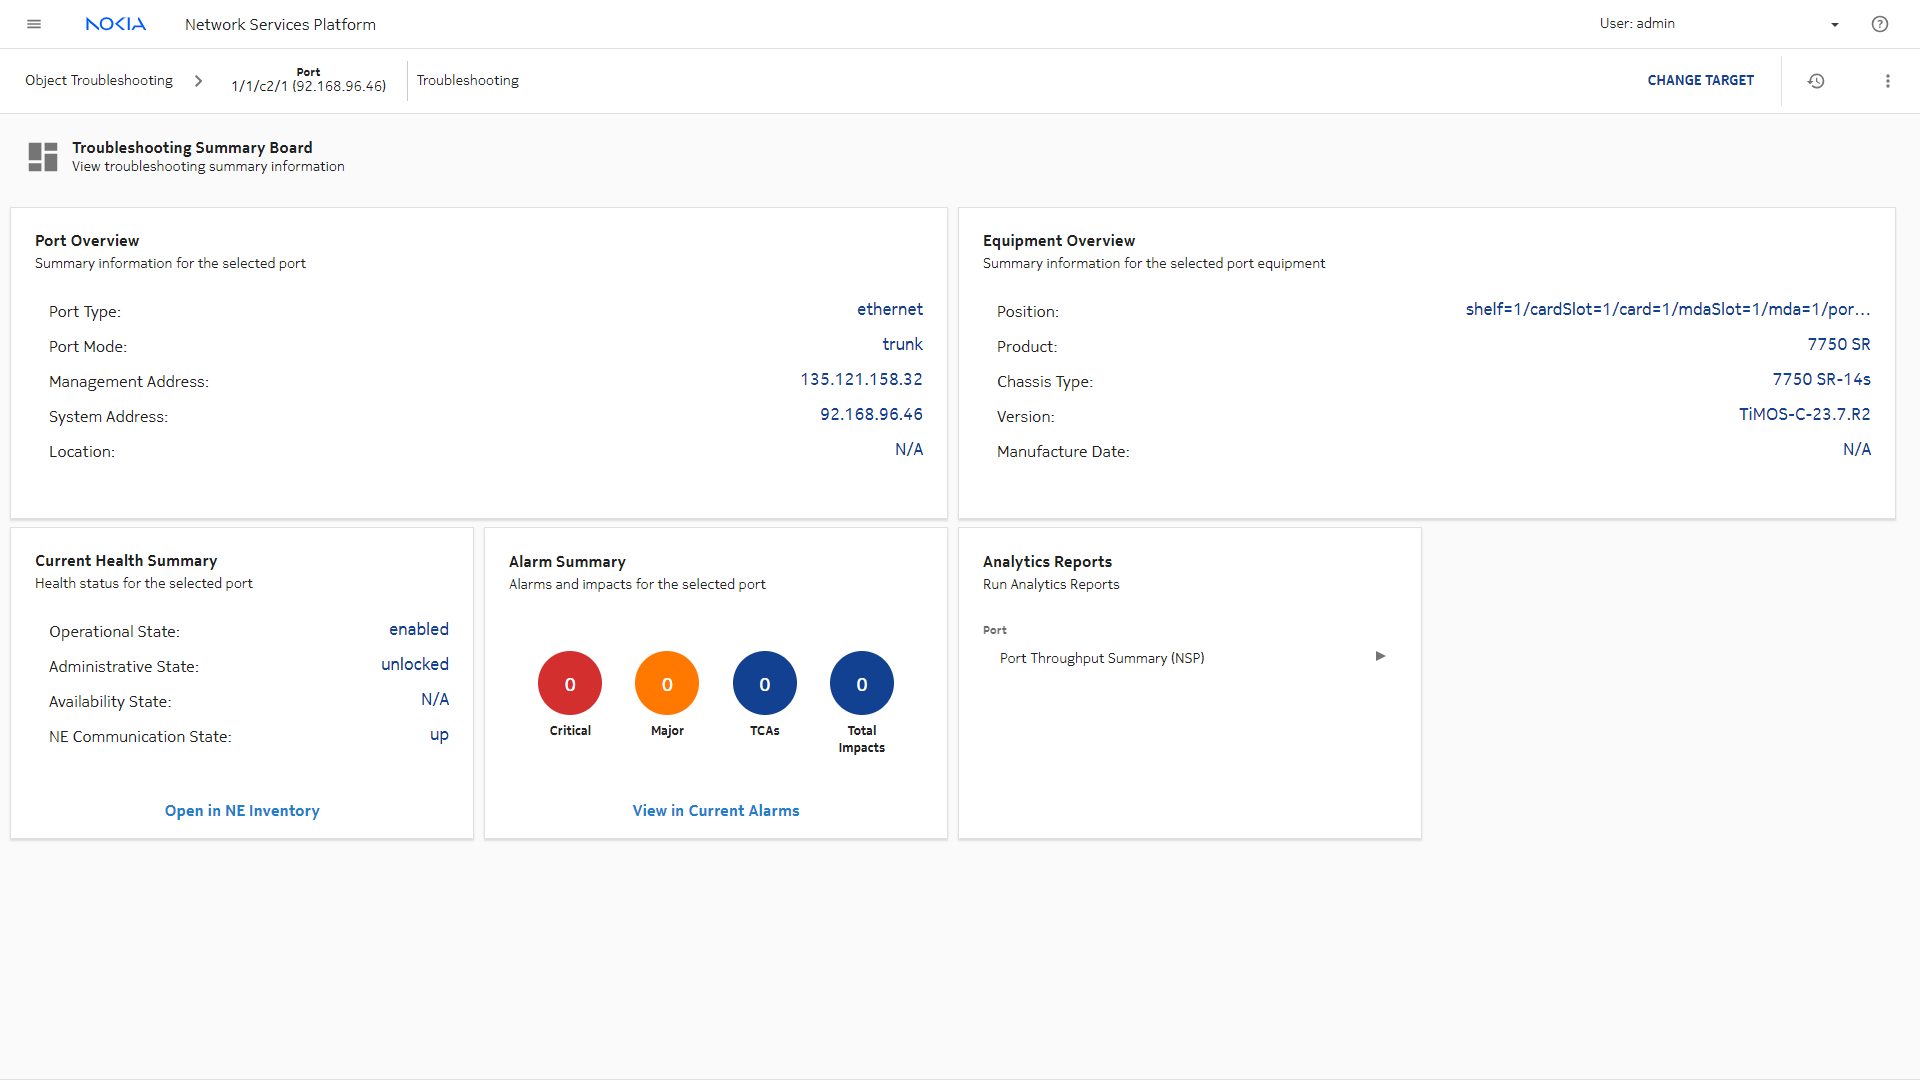Open in NE Inventory link
The height and width of the screenshot is (1080, 1920).
[242, 811]
